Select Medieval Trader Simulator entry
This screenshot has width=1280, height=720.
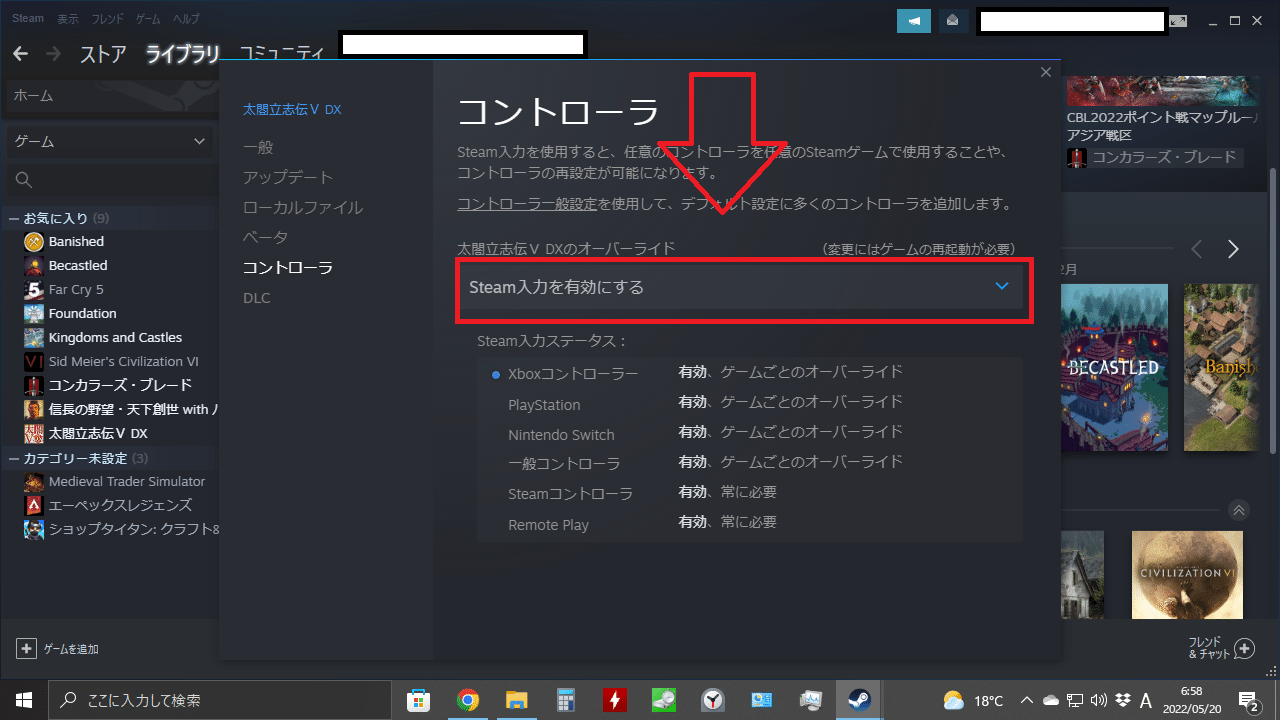coord(127,481)
